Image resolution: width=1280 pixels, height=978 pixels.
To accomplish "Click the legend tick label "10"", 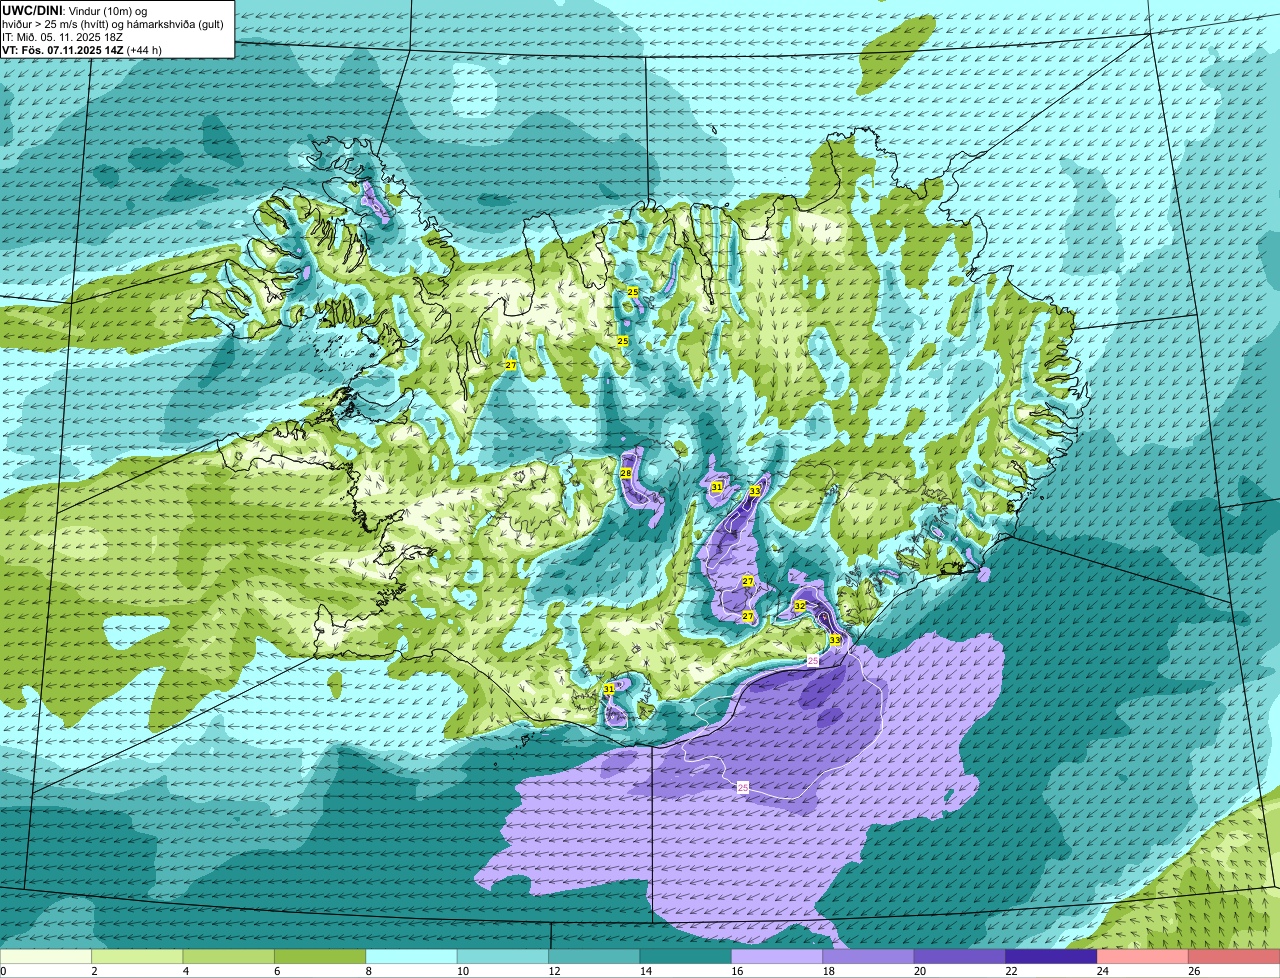I will click(x=463, y=971).
